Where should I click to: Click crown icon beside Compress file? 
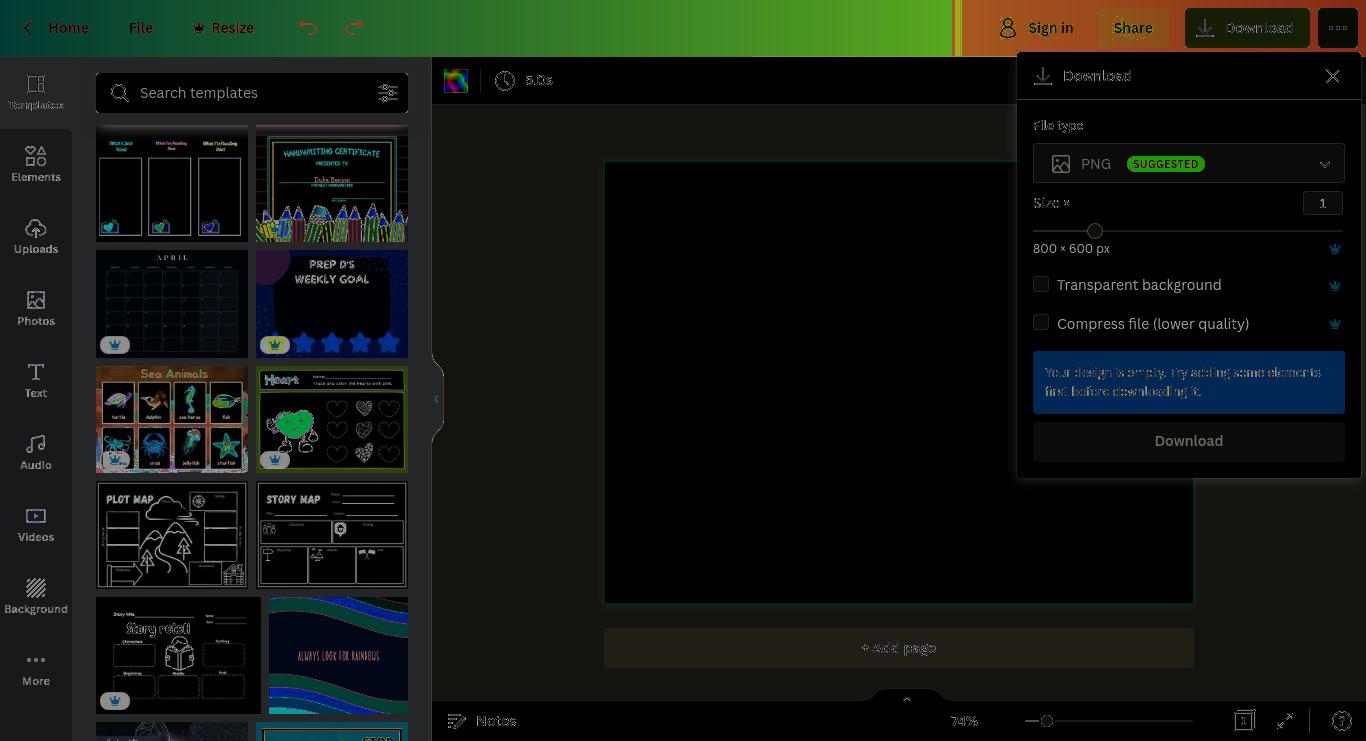(1334, 324)
